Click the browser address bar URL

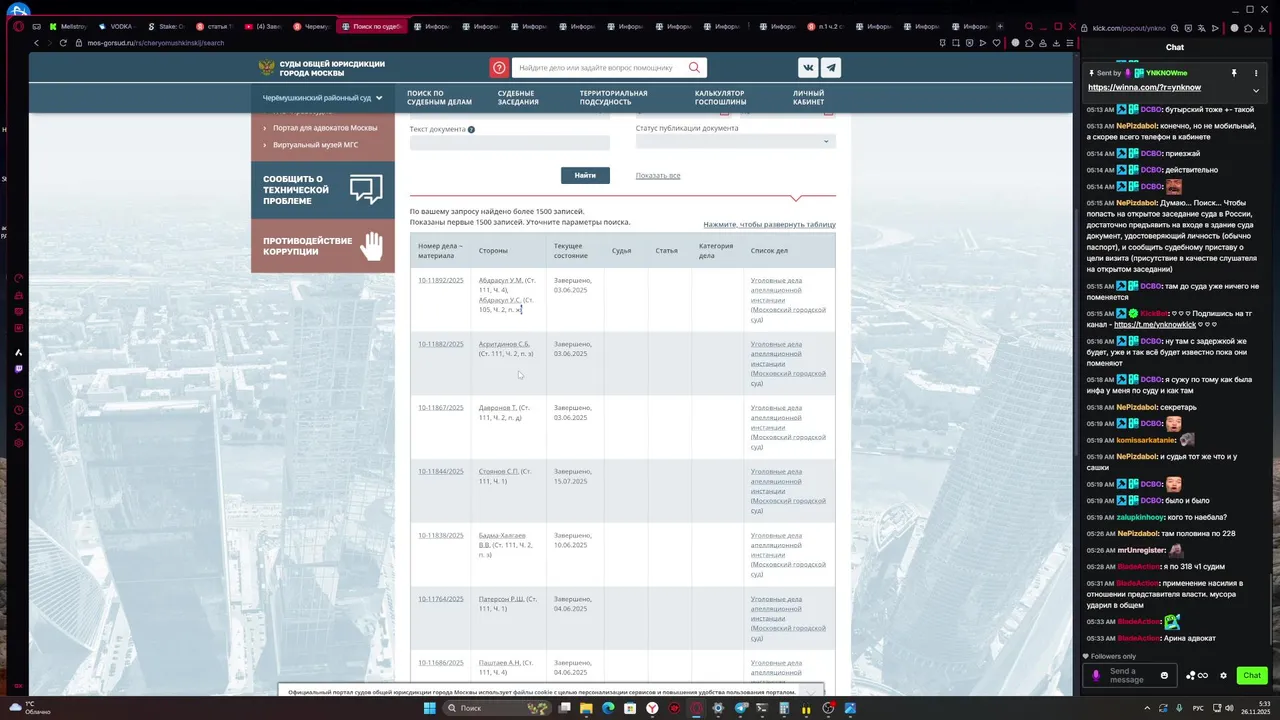pyautogui.click(x=155, y=43)
